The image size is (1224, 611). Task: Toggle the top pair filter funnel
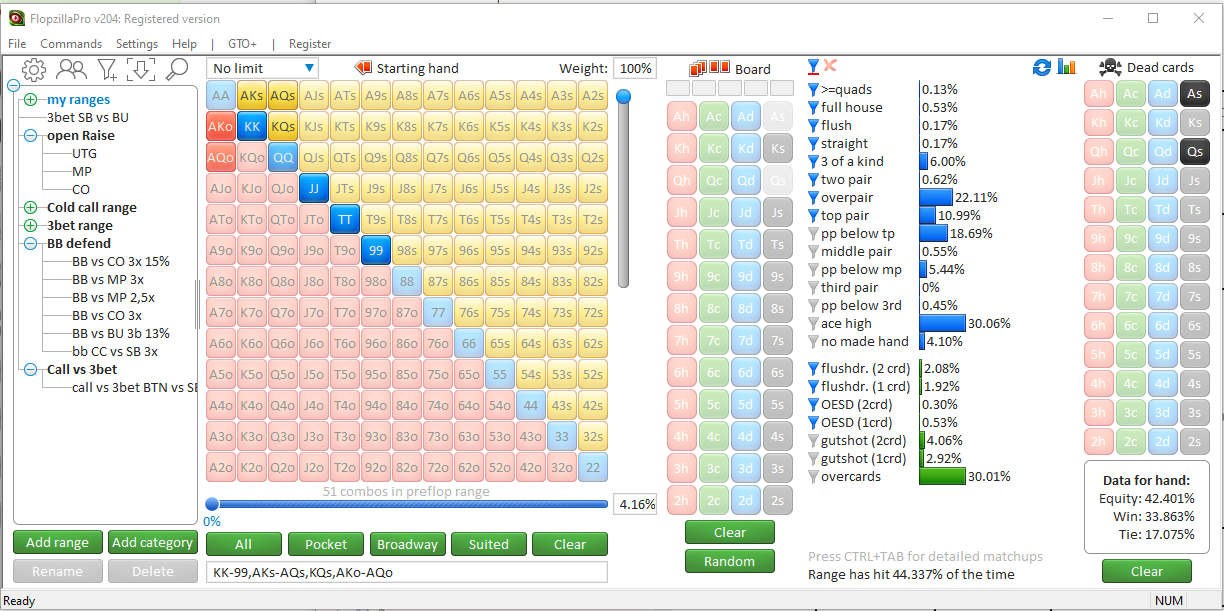(813, 215)
